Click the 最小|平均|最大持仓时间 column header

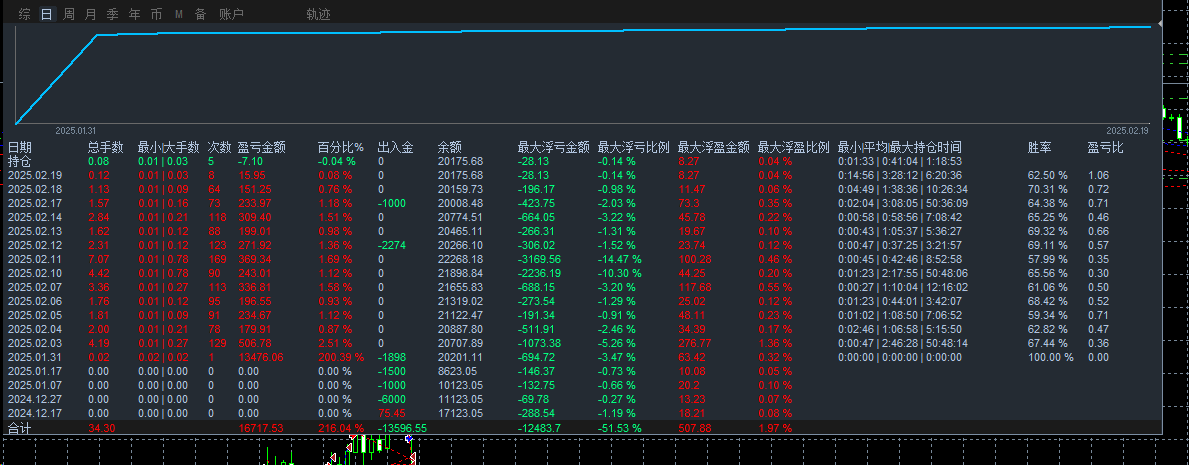(900, 148)
